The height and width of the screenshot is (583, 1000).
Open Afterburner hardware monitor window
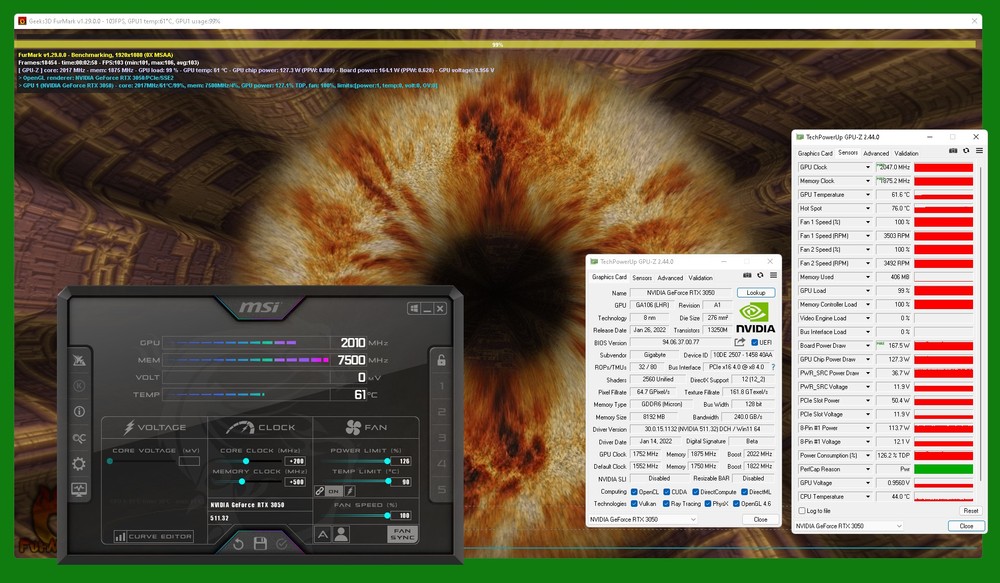click(x=79, y=489)
